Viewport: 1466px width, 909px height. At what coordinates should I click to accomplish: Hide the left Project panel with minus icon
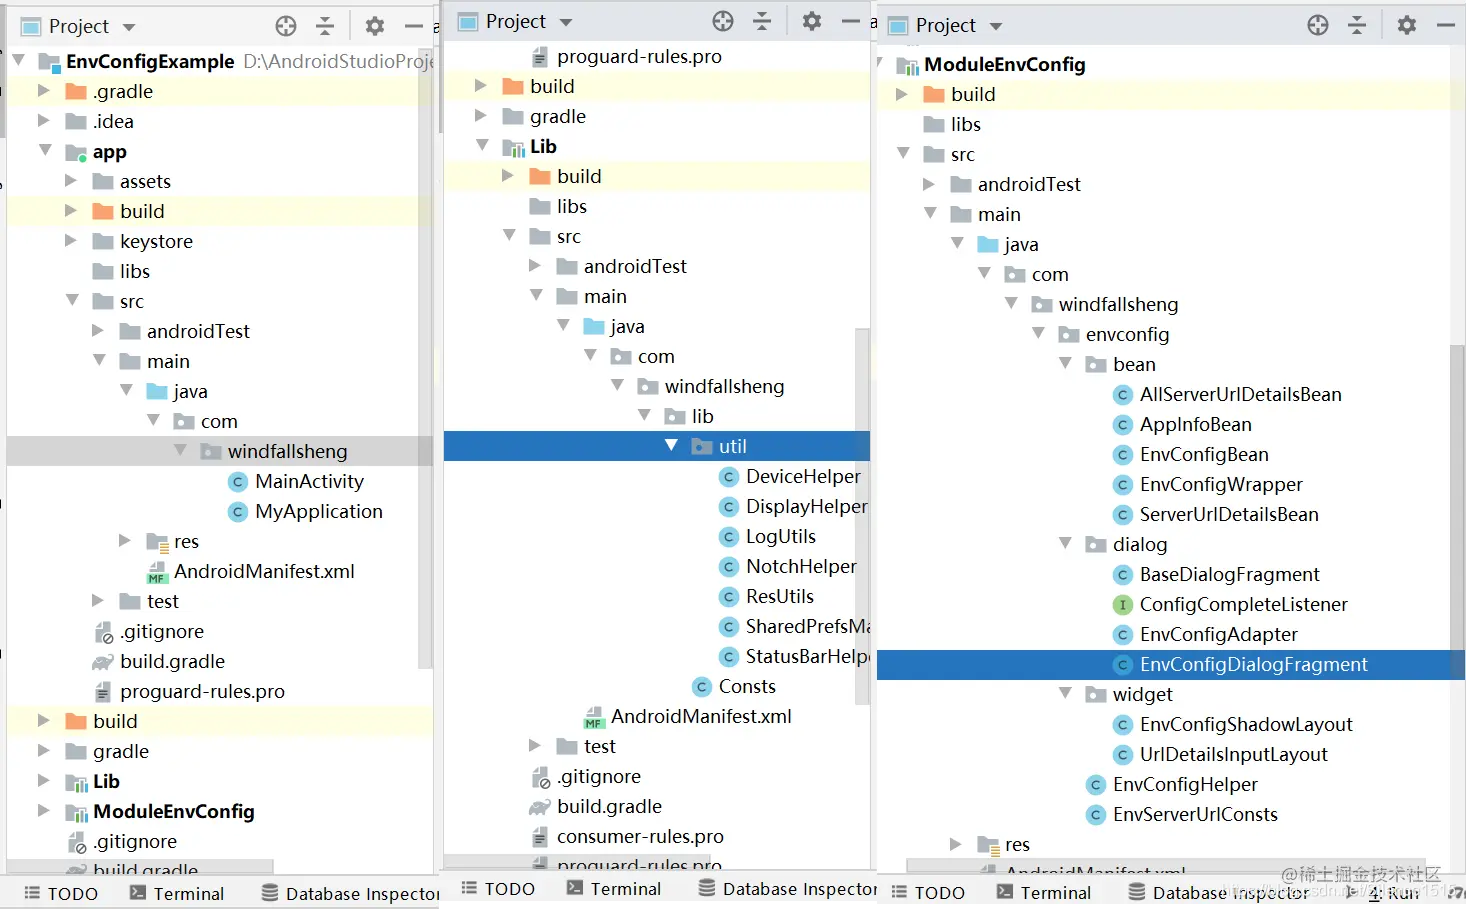(x=414, y=26)
